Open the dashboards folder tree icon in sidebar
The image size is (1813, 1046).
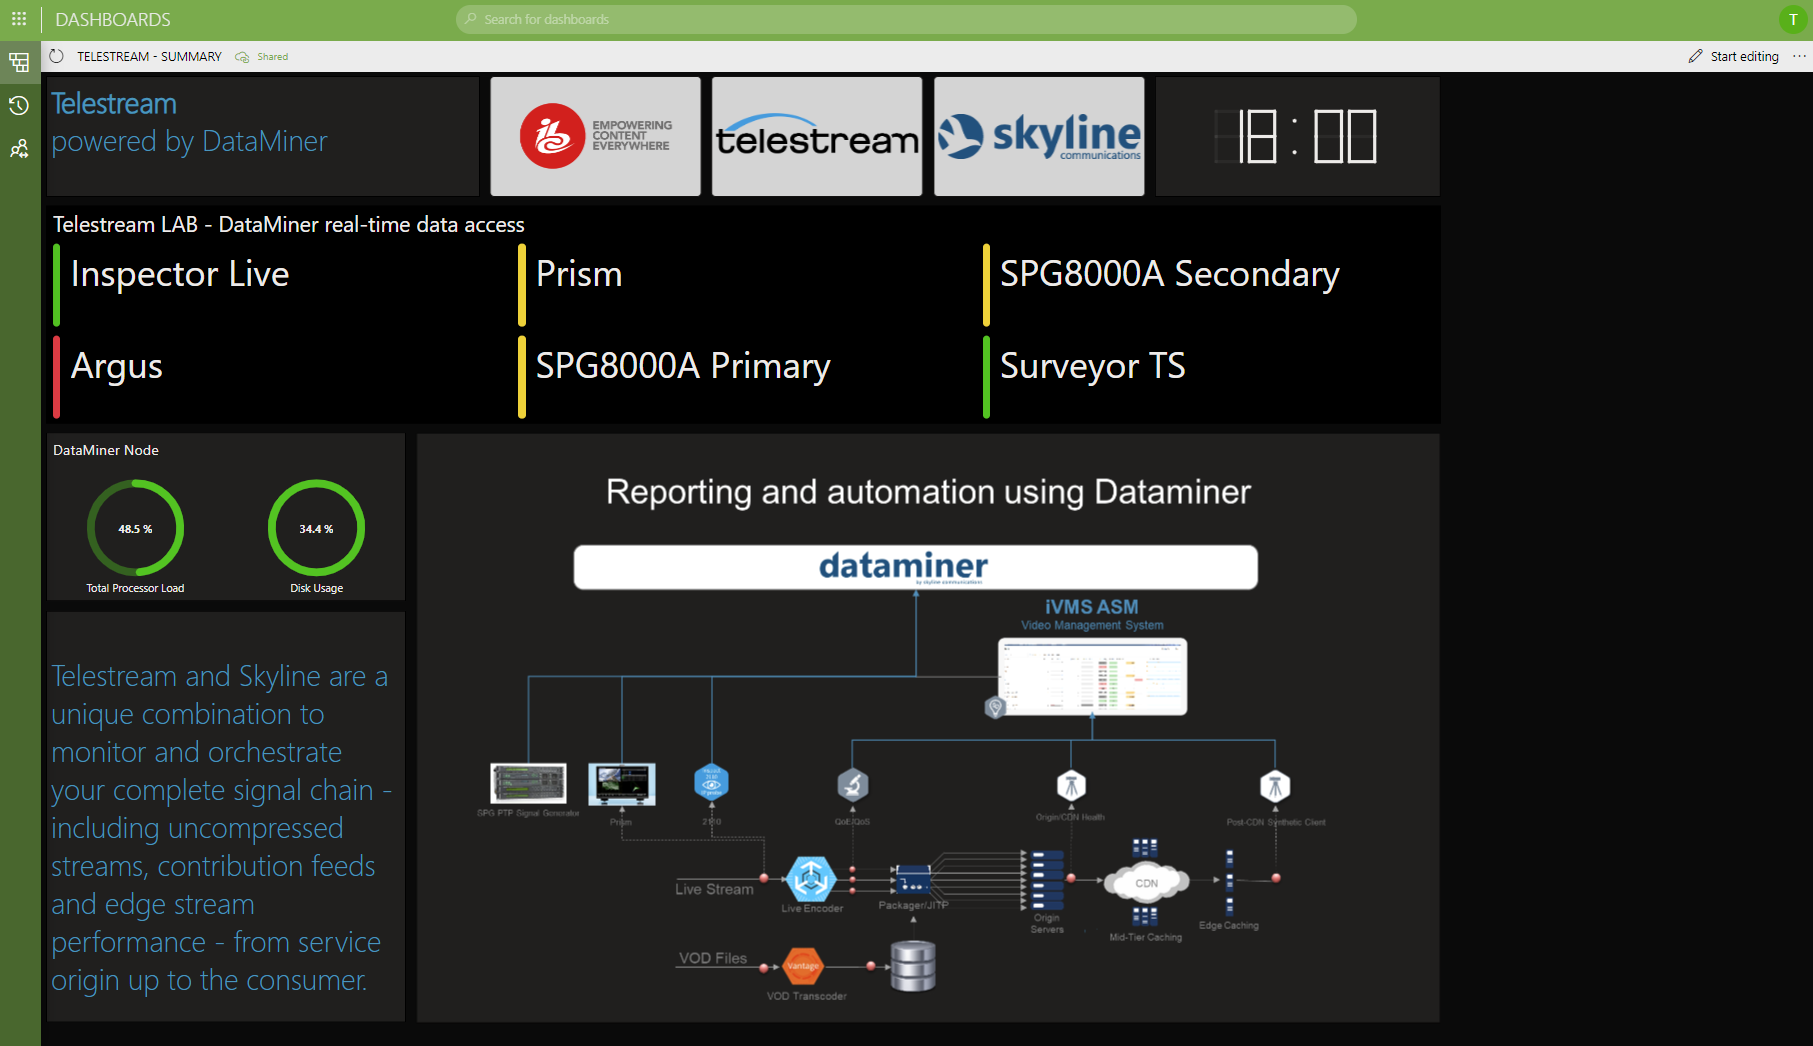19,63
